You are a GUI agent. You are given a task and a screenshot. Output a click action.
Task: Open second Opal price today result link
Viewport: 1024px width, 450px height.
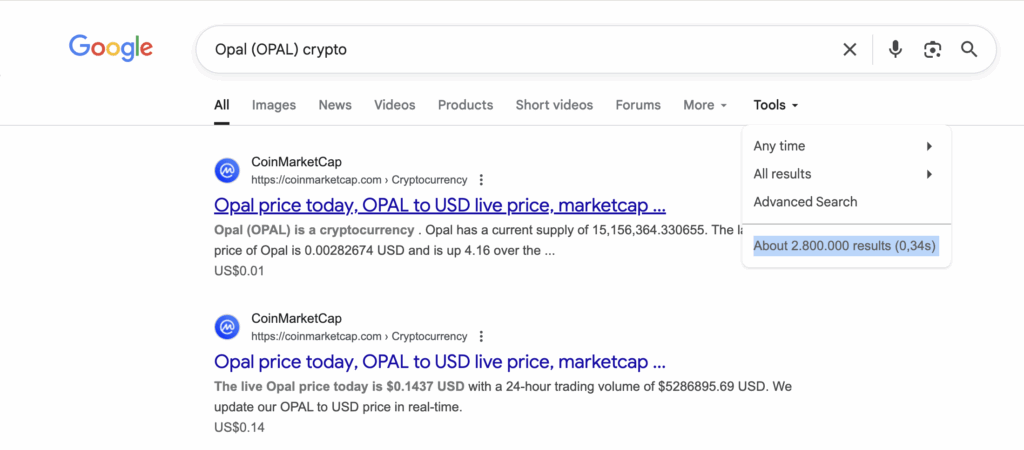[x=439, y=362]
